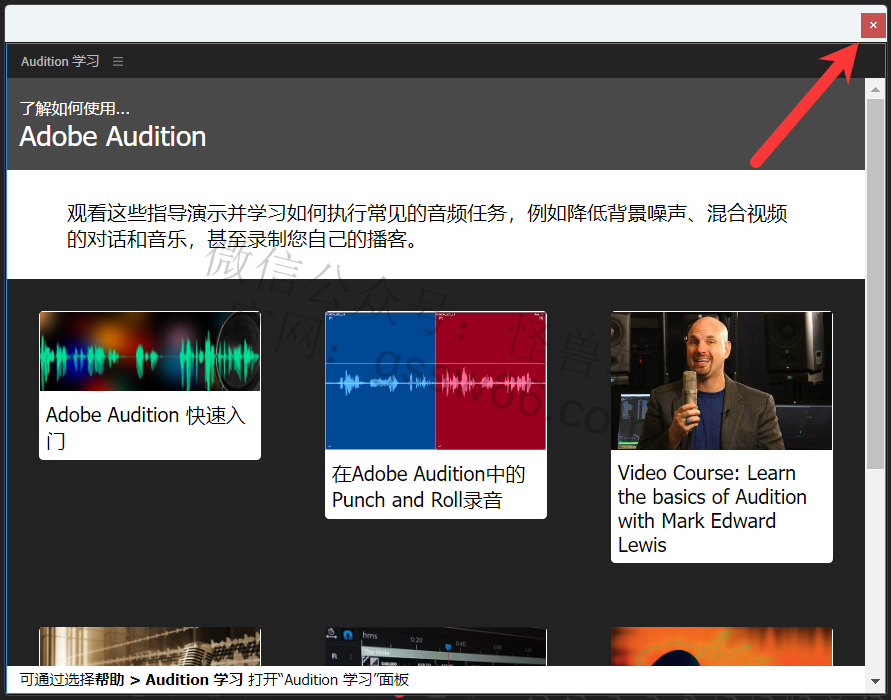Click the Adobe Audition 快速入门 title

(145, 427)
